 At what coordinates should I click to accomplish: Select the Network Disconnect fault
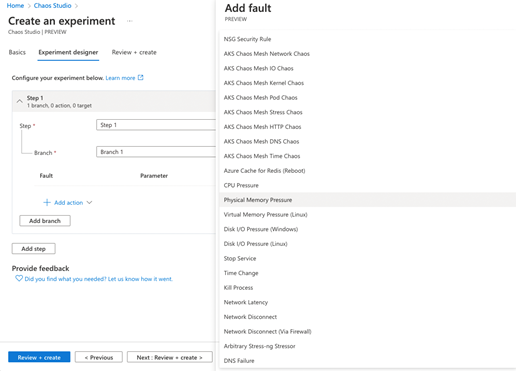pos(368,317)
